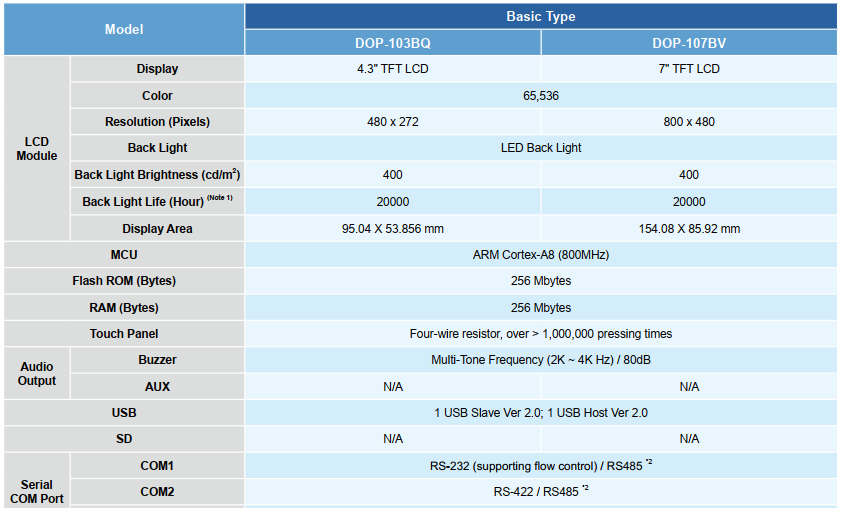Select ARM Cortex-A8 (800MHz) value
The image size is (850, 508).
(x=540, y=254)
